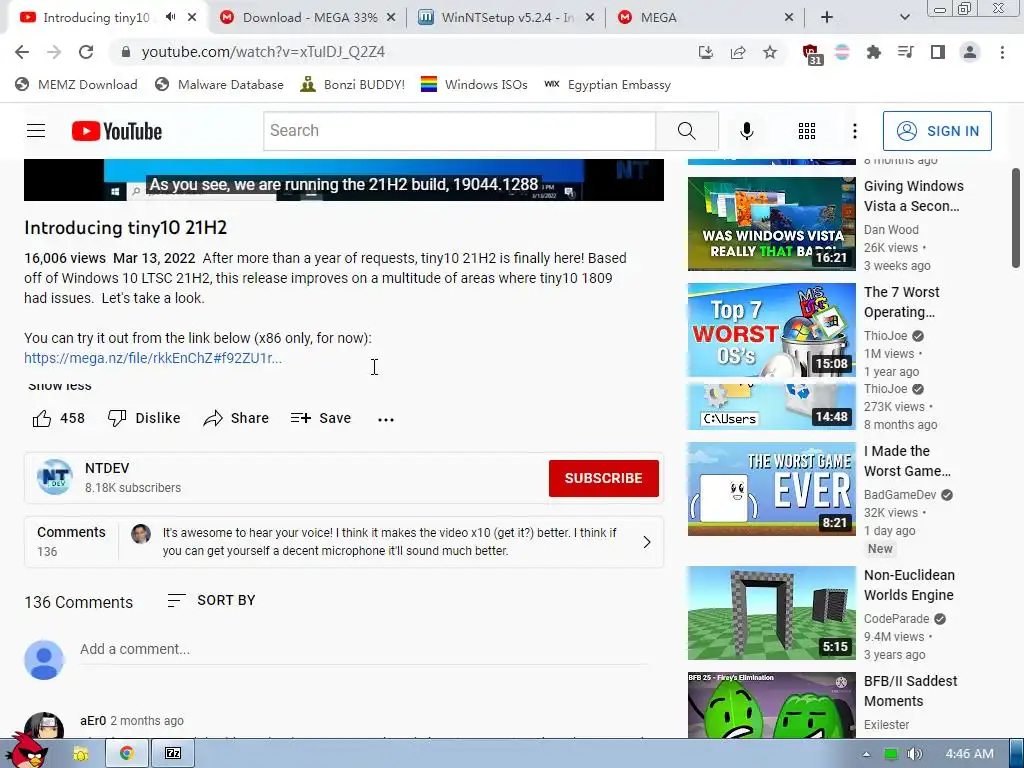Viewport: 1024px width, 768px height.
Task: Show hidden system tray icons arrow
Action: pyautogui.click(x=866, y=754)
